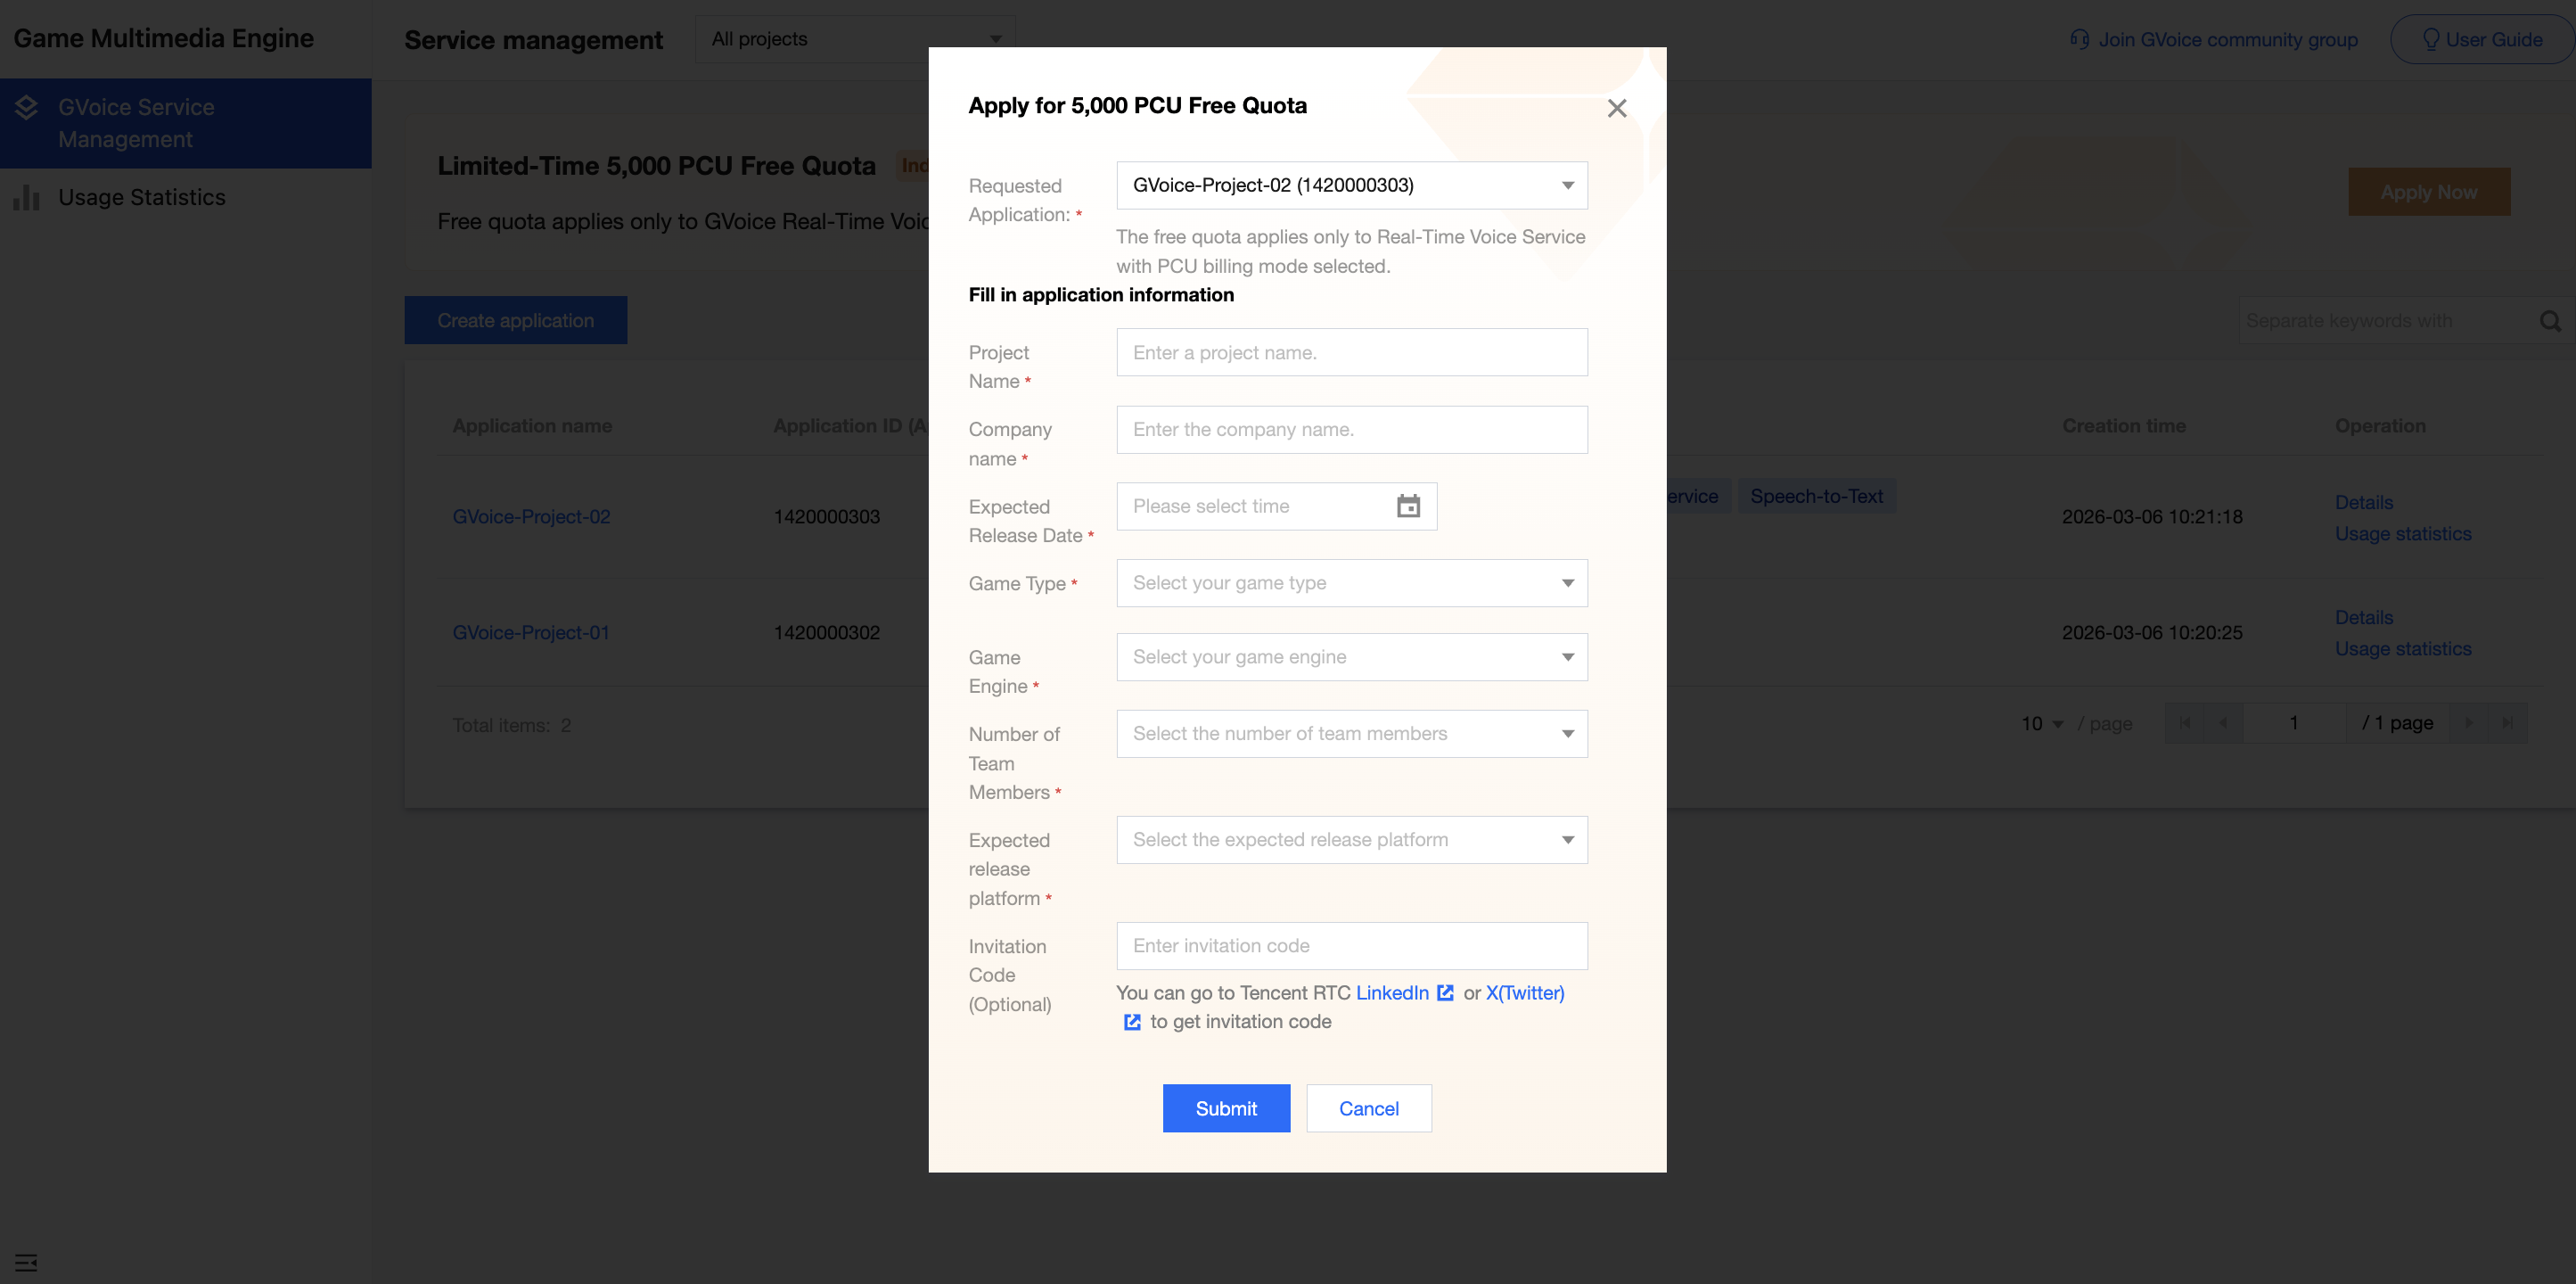2576x1284 pixels.
Task: Open the Game Engine dropdown
Action: click(1351, 657)
